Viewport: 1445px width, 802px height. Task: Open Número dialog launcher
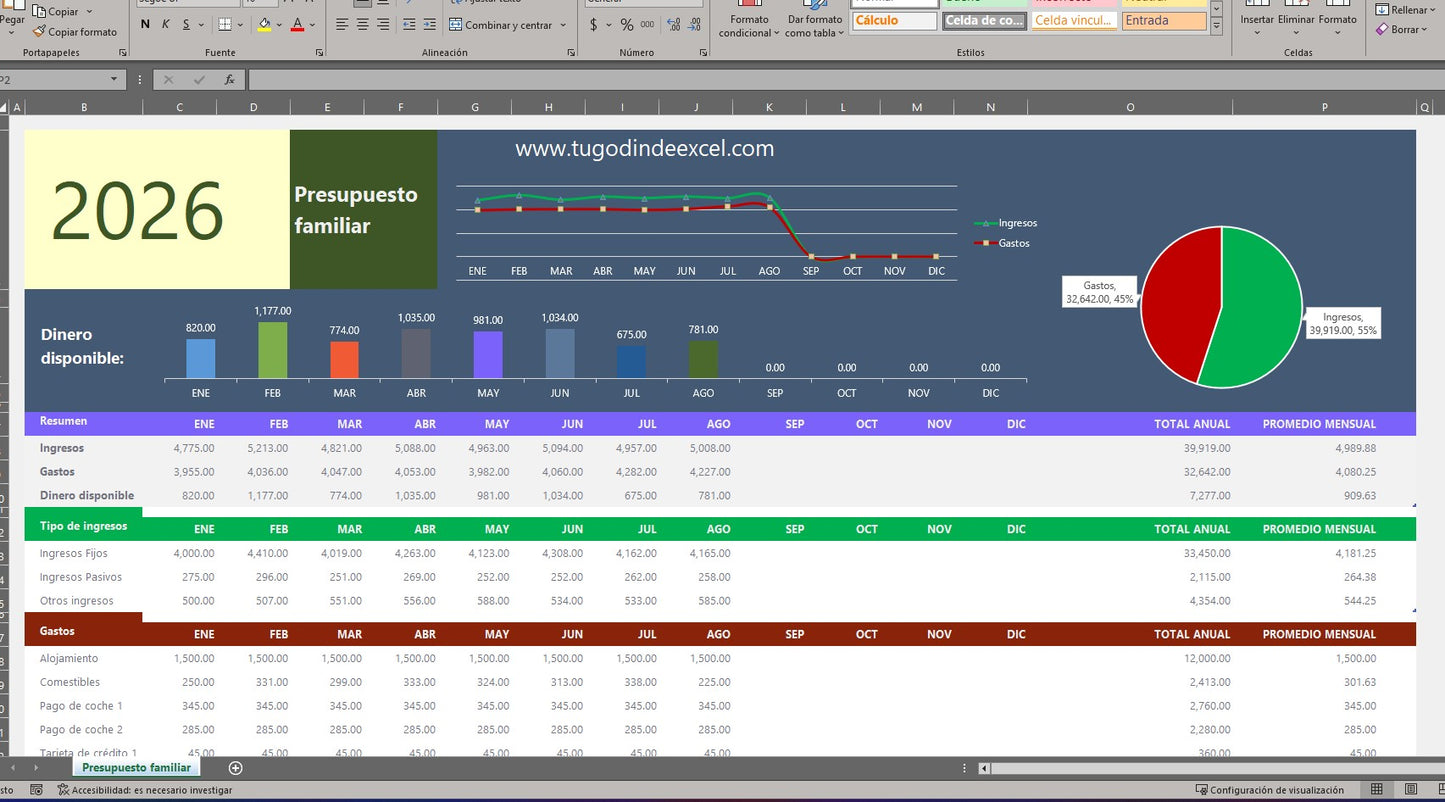703,53
